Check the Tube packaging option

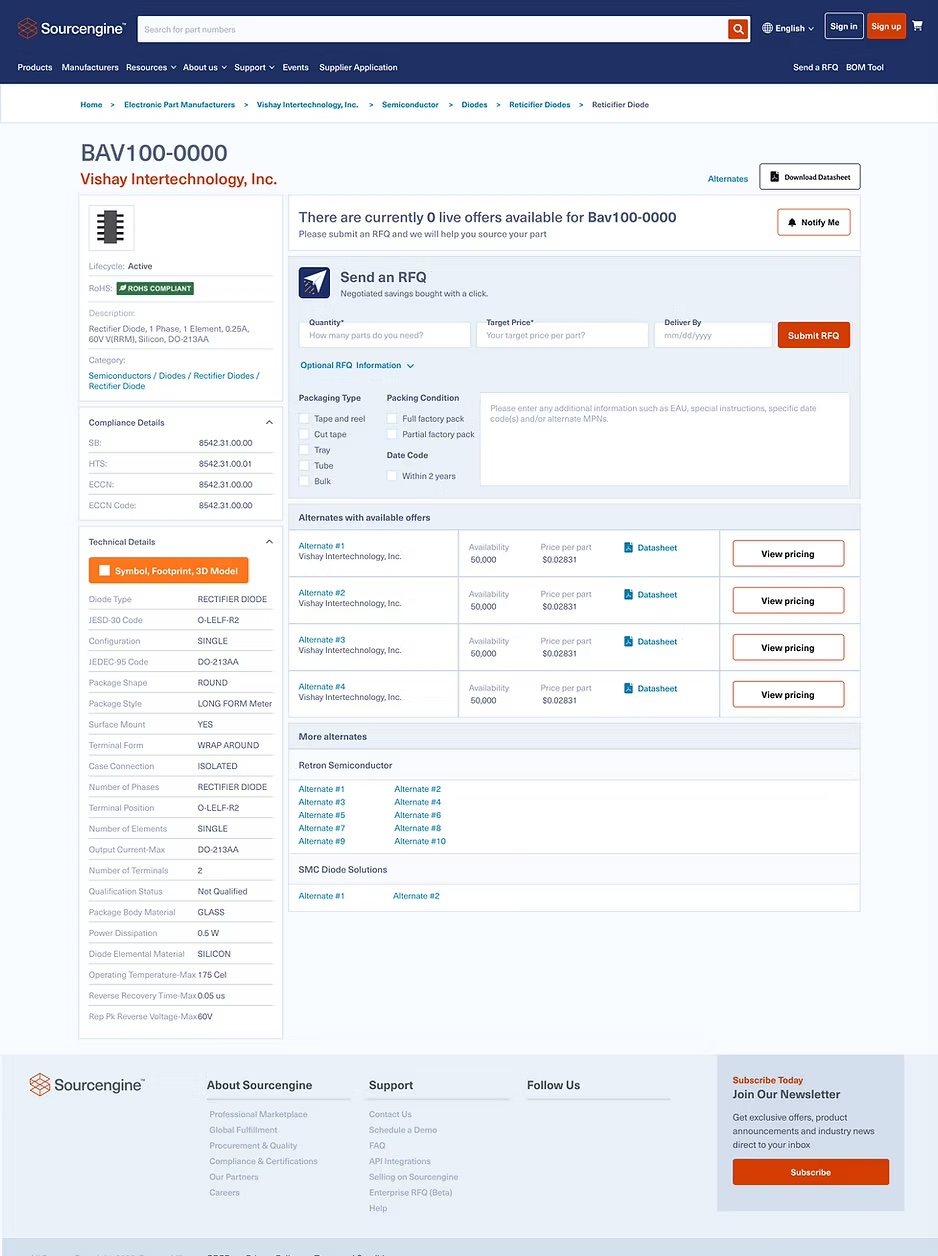tap(304, 465)
